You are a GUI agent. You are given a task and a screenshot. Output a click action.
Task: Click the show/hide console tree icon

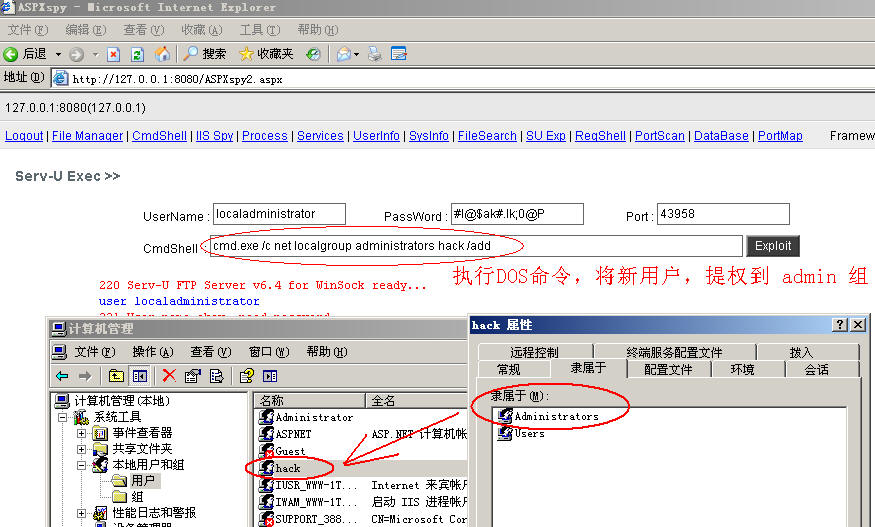(x=140, y=376)
